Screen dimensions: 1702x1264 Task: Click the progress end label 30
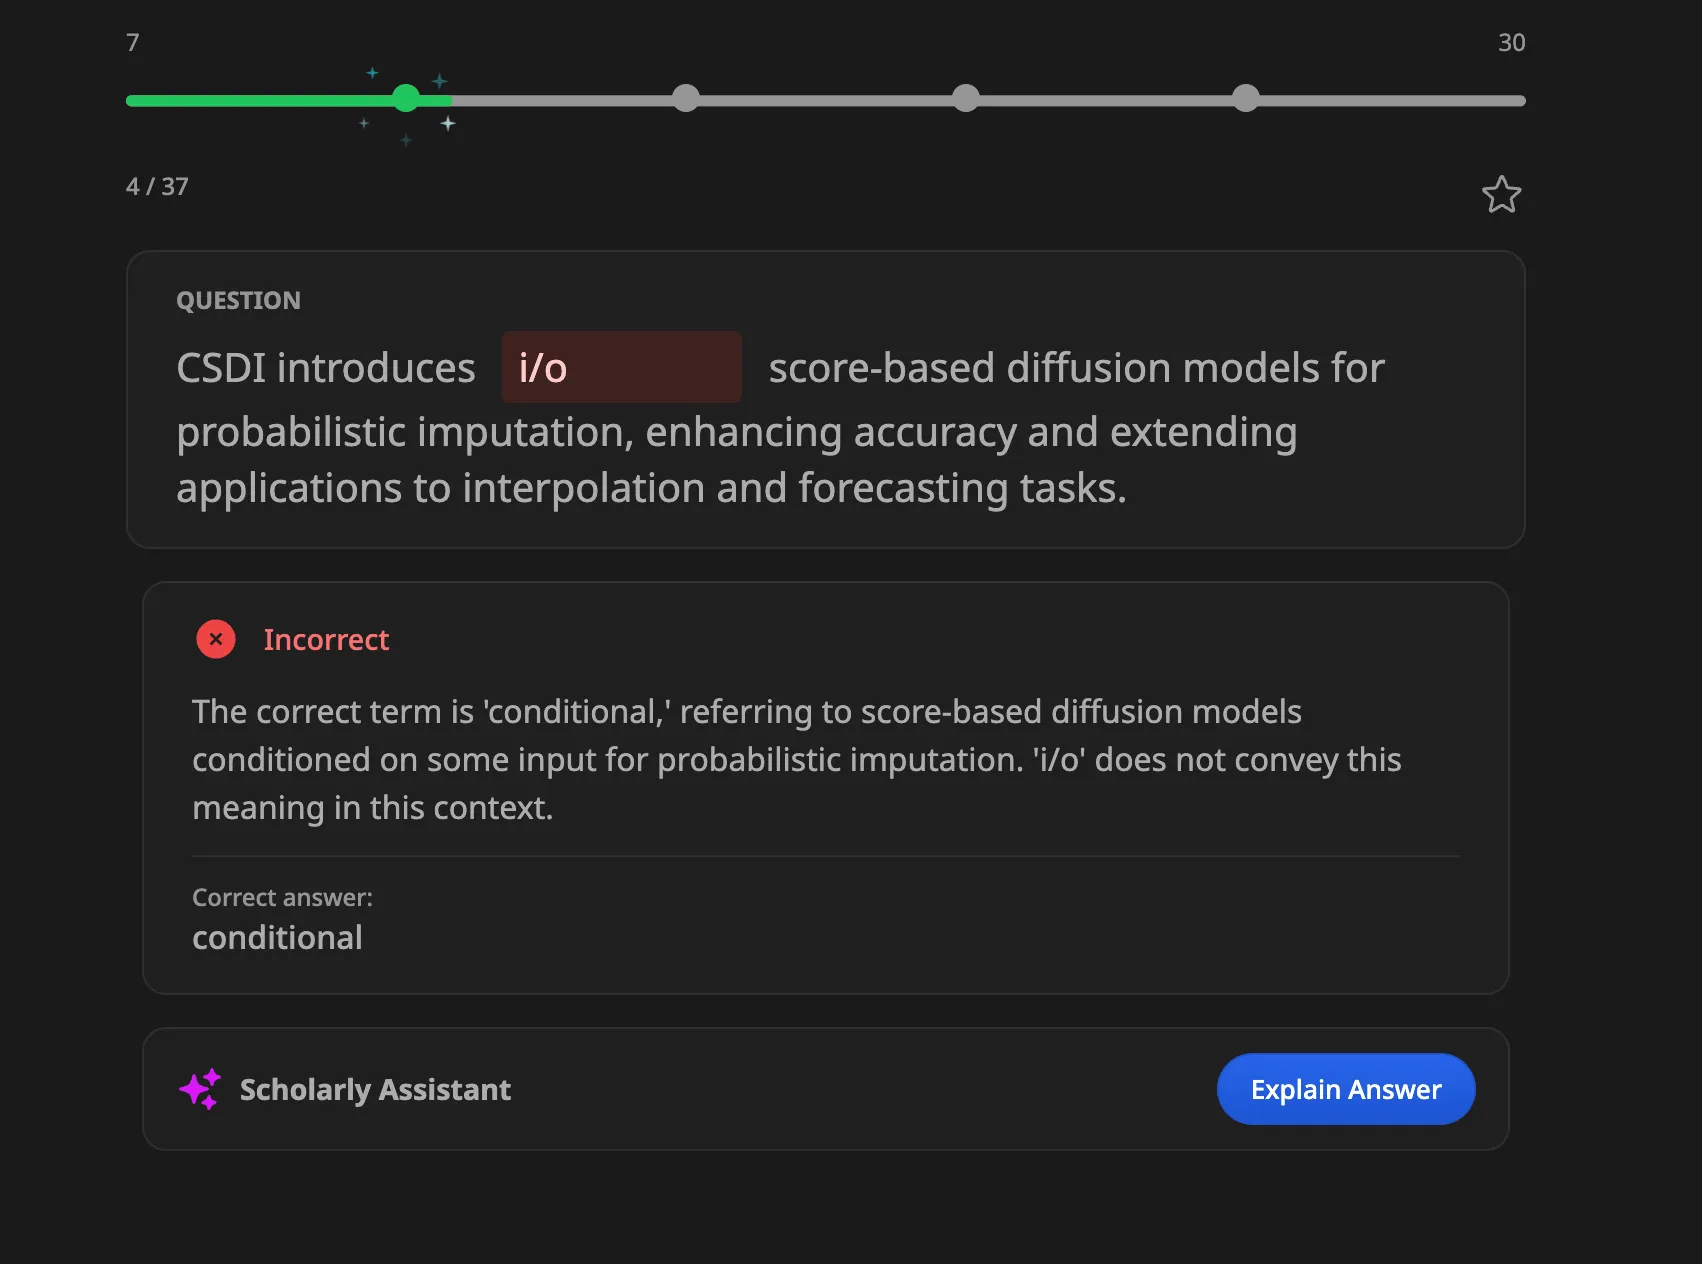click(x=1511, y=43)
